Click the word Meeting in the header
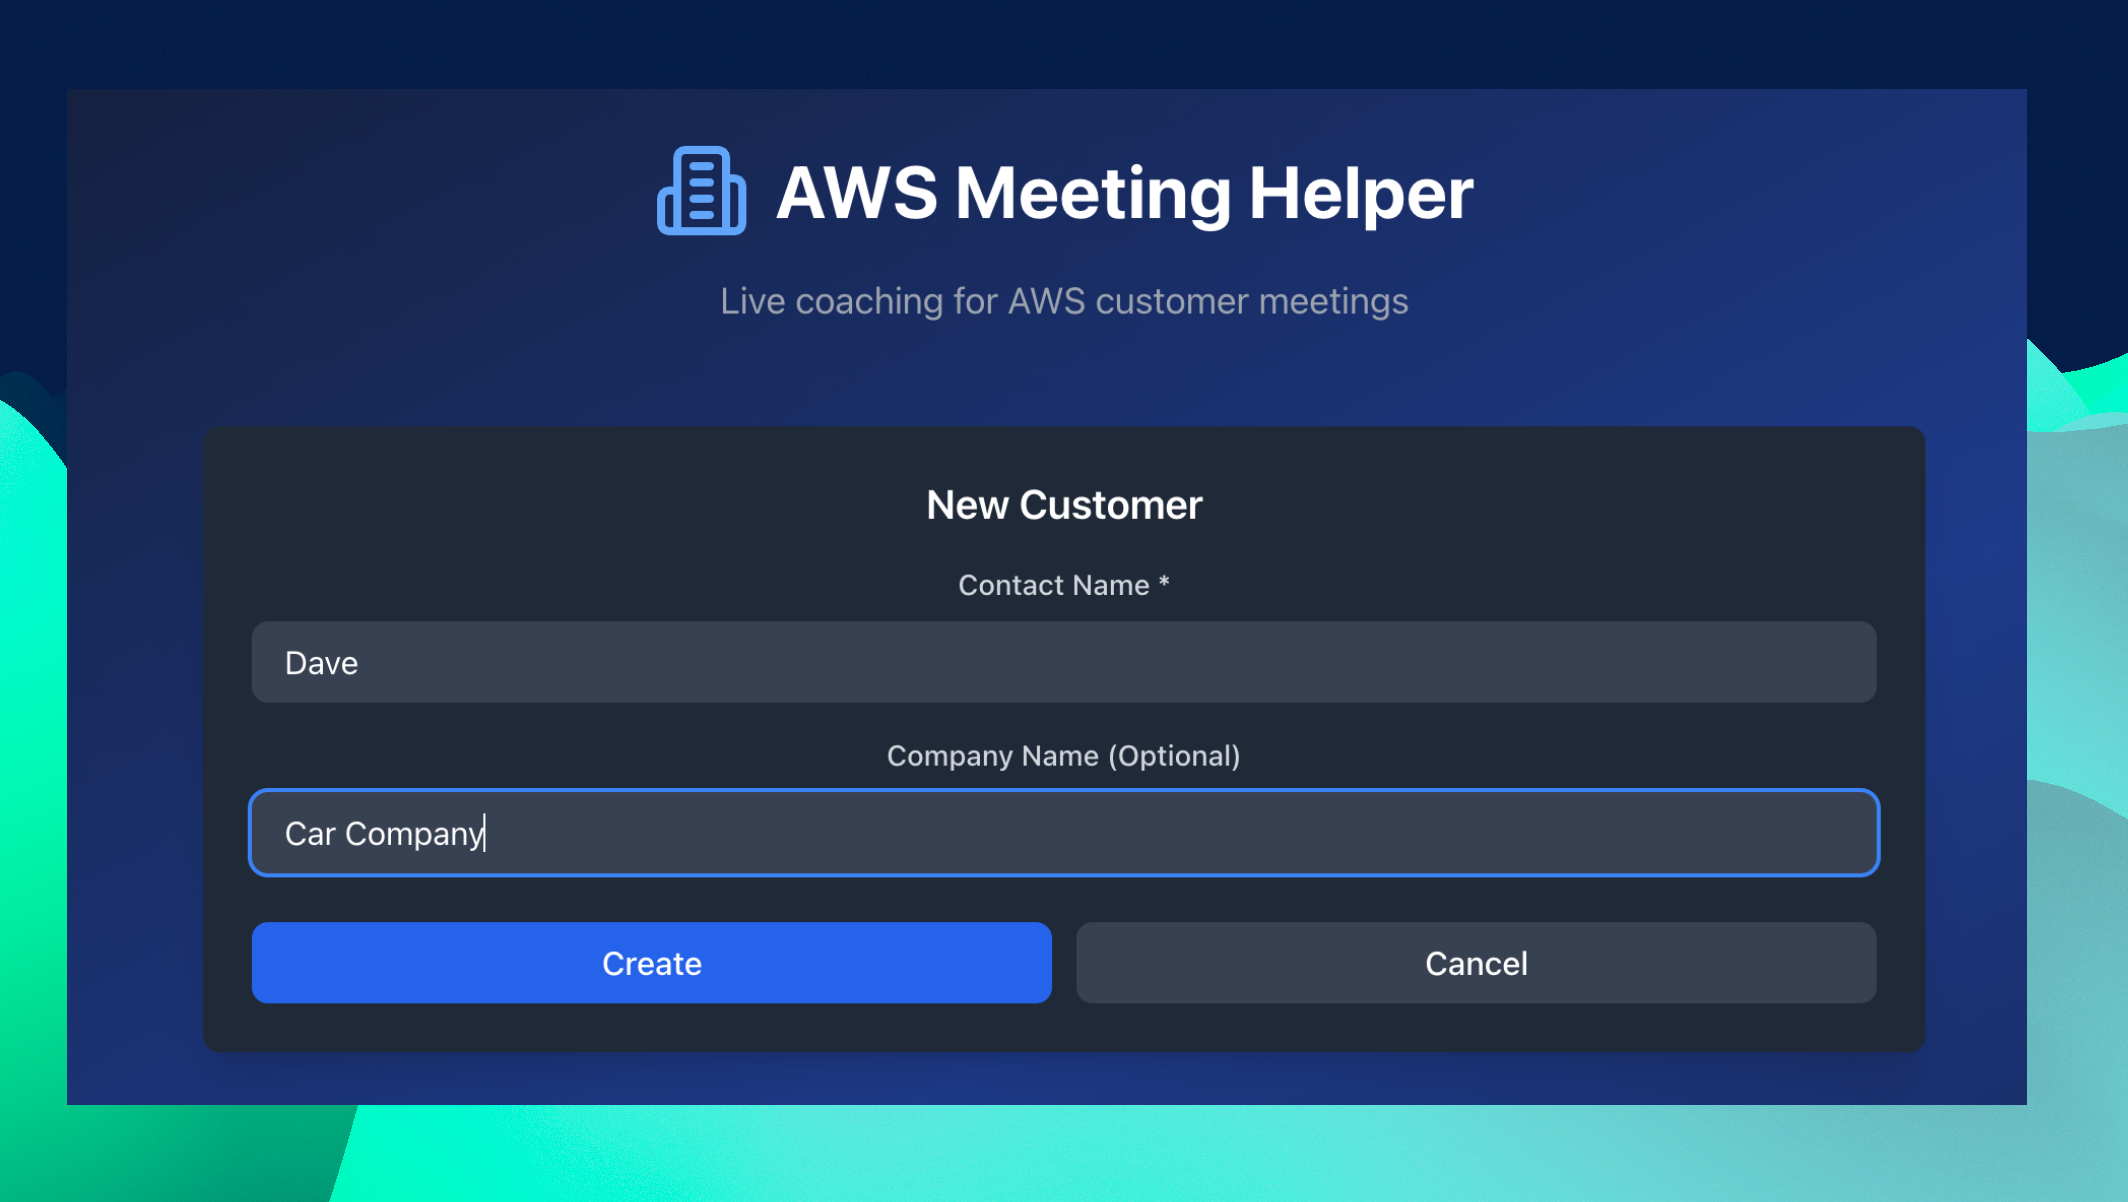Image resolution: width=2128 pixels, height=1202 pixels. tap(1092, 192)
